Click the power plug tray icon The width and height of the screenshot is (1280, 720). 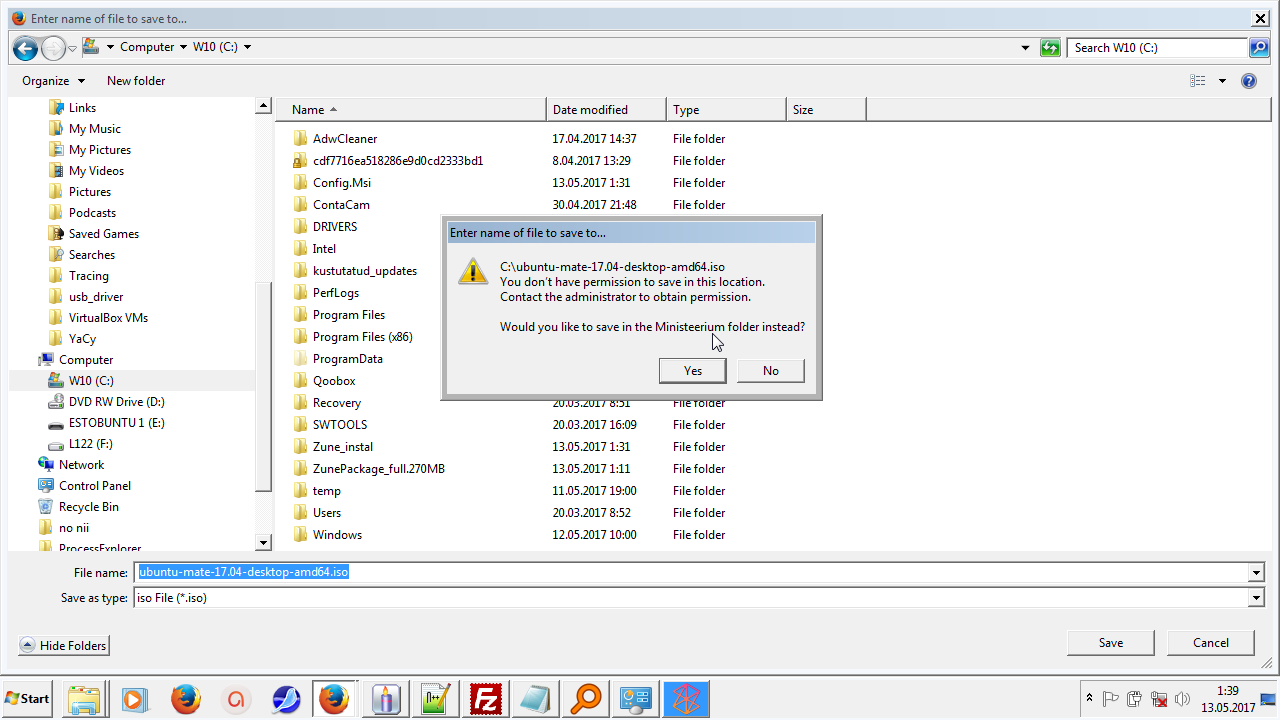(1135, 699)
